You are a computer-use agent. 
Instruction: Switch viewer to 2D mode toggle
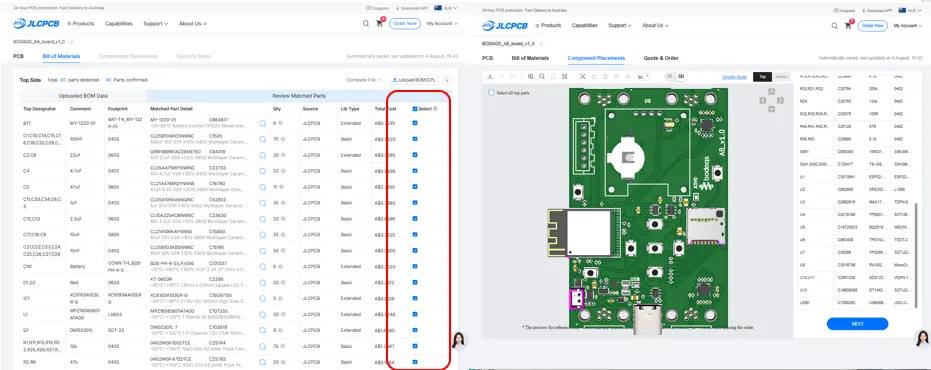click(670, 76)
